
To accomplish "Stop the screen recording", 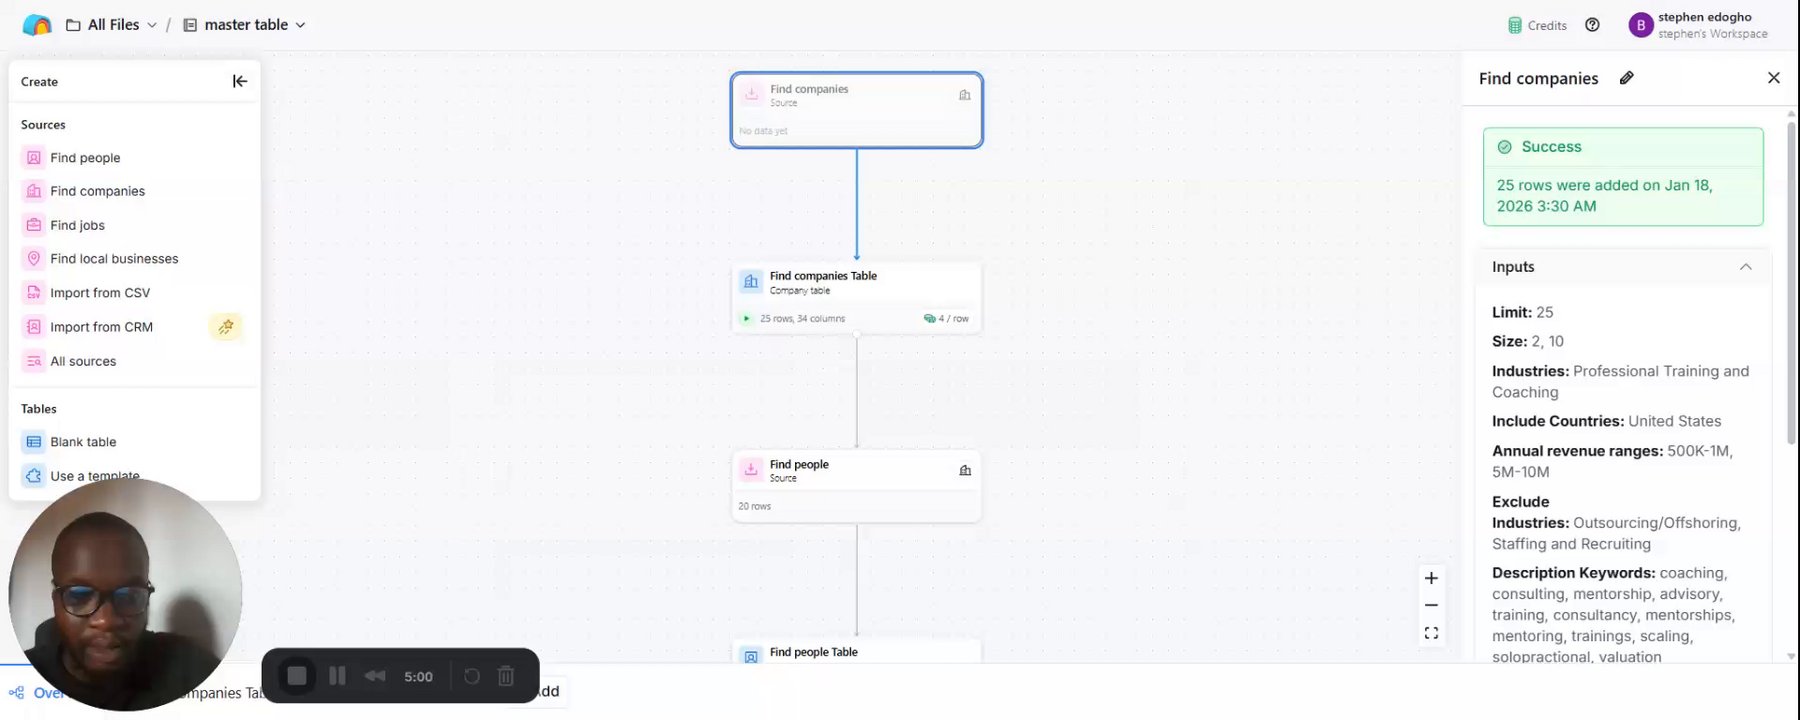I will coord(297,676).
